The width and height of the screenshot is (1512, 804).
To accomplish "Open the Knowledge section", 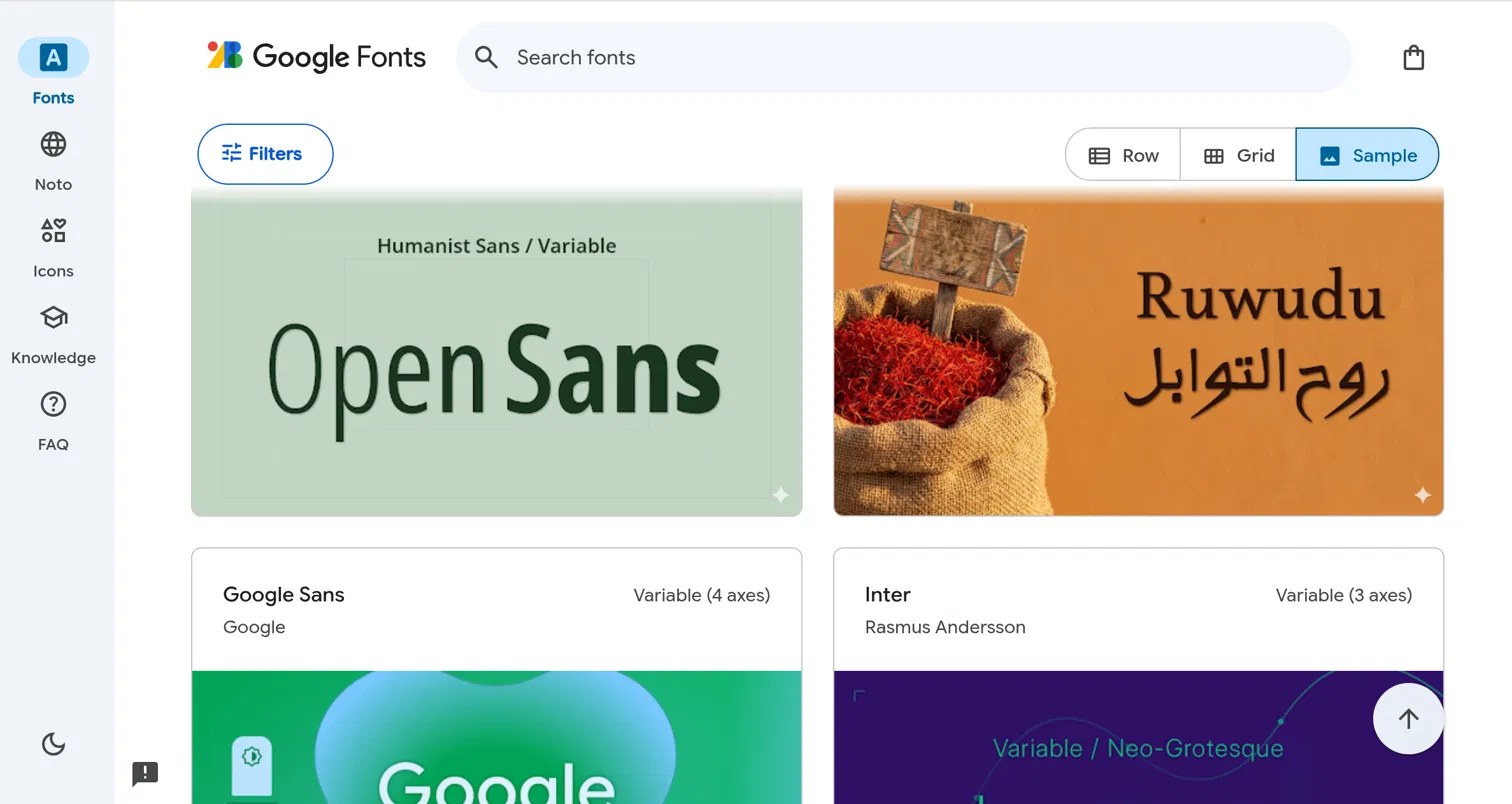I will coord(53,333).
